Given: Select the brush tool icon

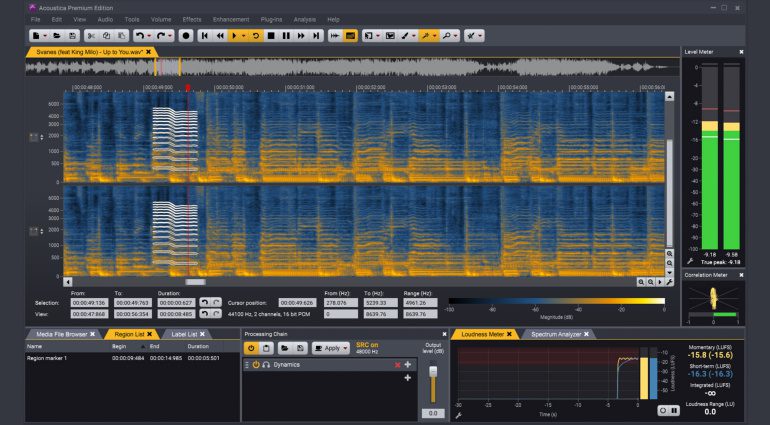Looking at the screenshot, I should click(405, 36).
